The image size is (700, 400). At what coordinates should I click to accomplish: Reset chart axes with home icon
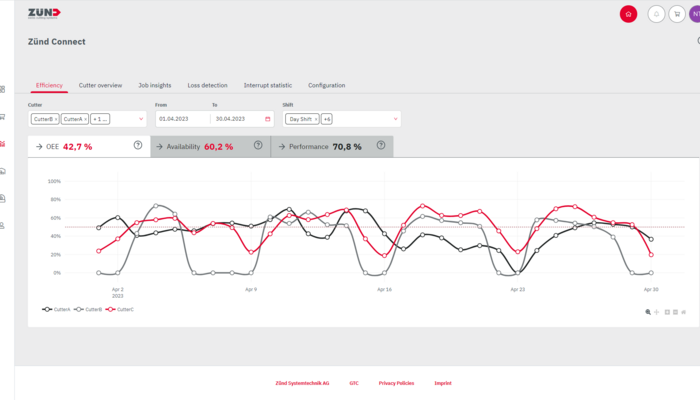coord(683,312)
